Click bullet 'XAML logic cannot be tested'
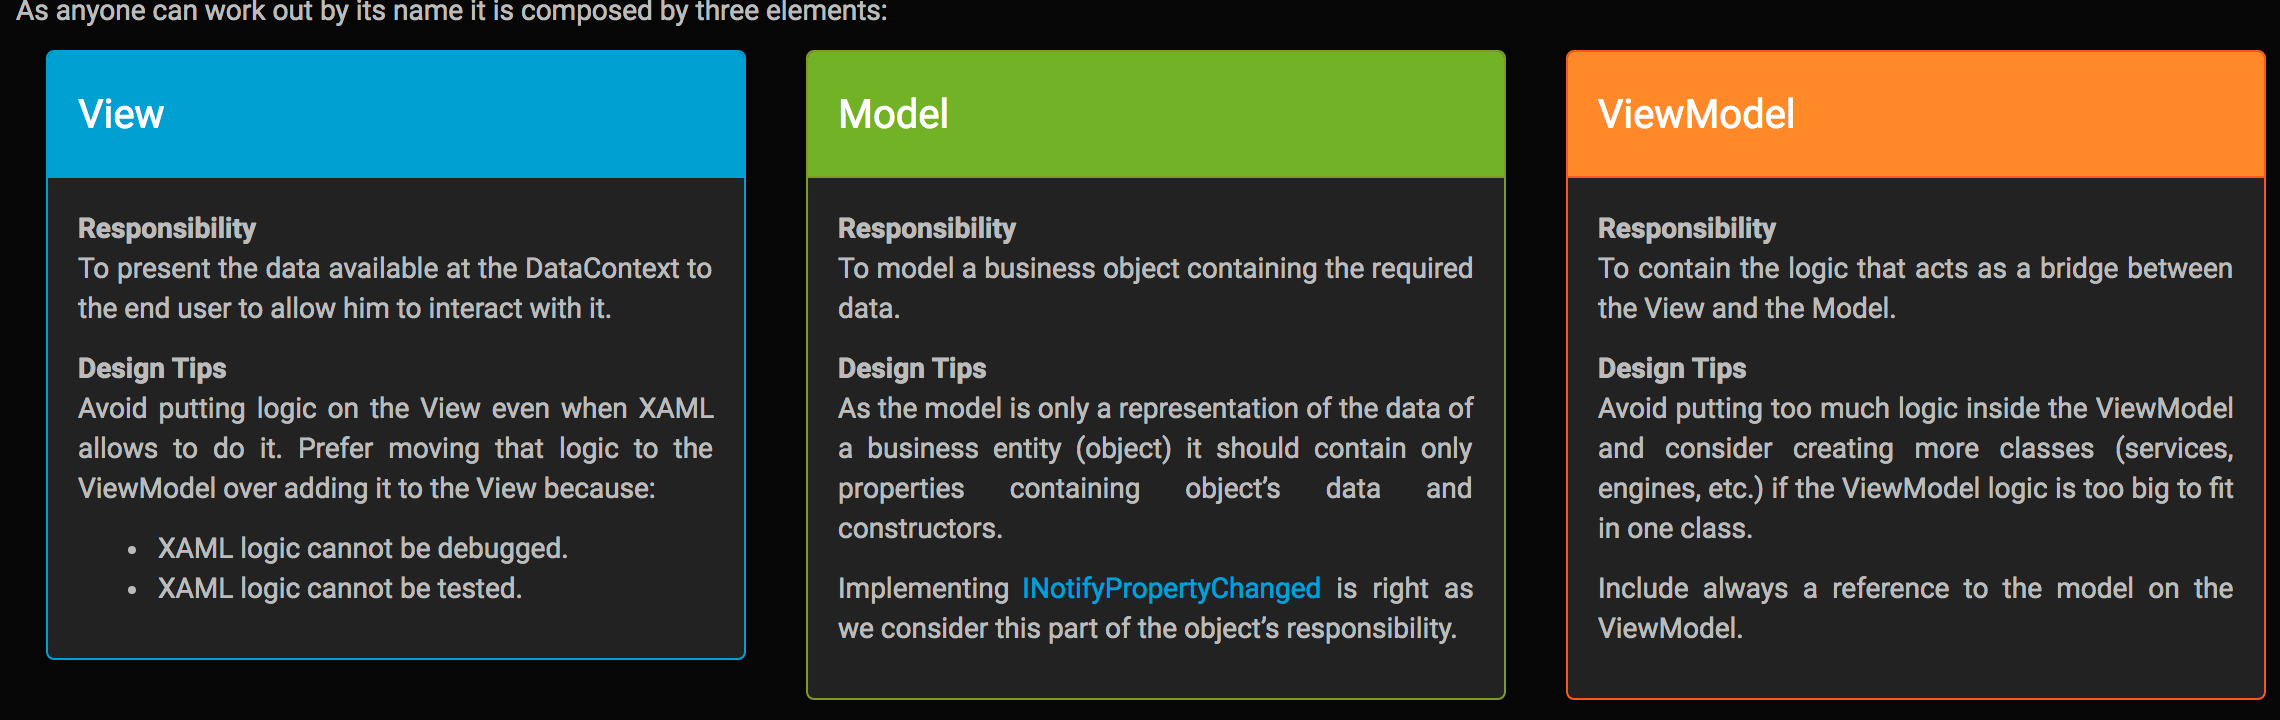2280x720 pixels. click(340, 588)
